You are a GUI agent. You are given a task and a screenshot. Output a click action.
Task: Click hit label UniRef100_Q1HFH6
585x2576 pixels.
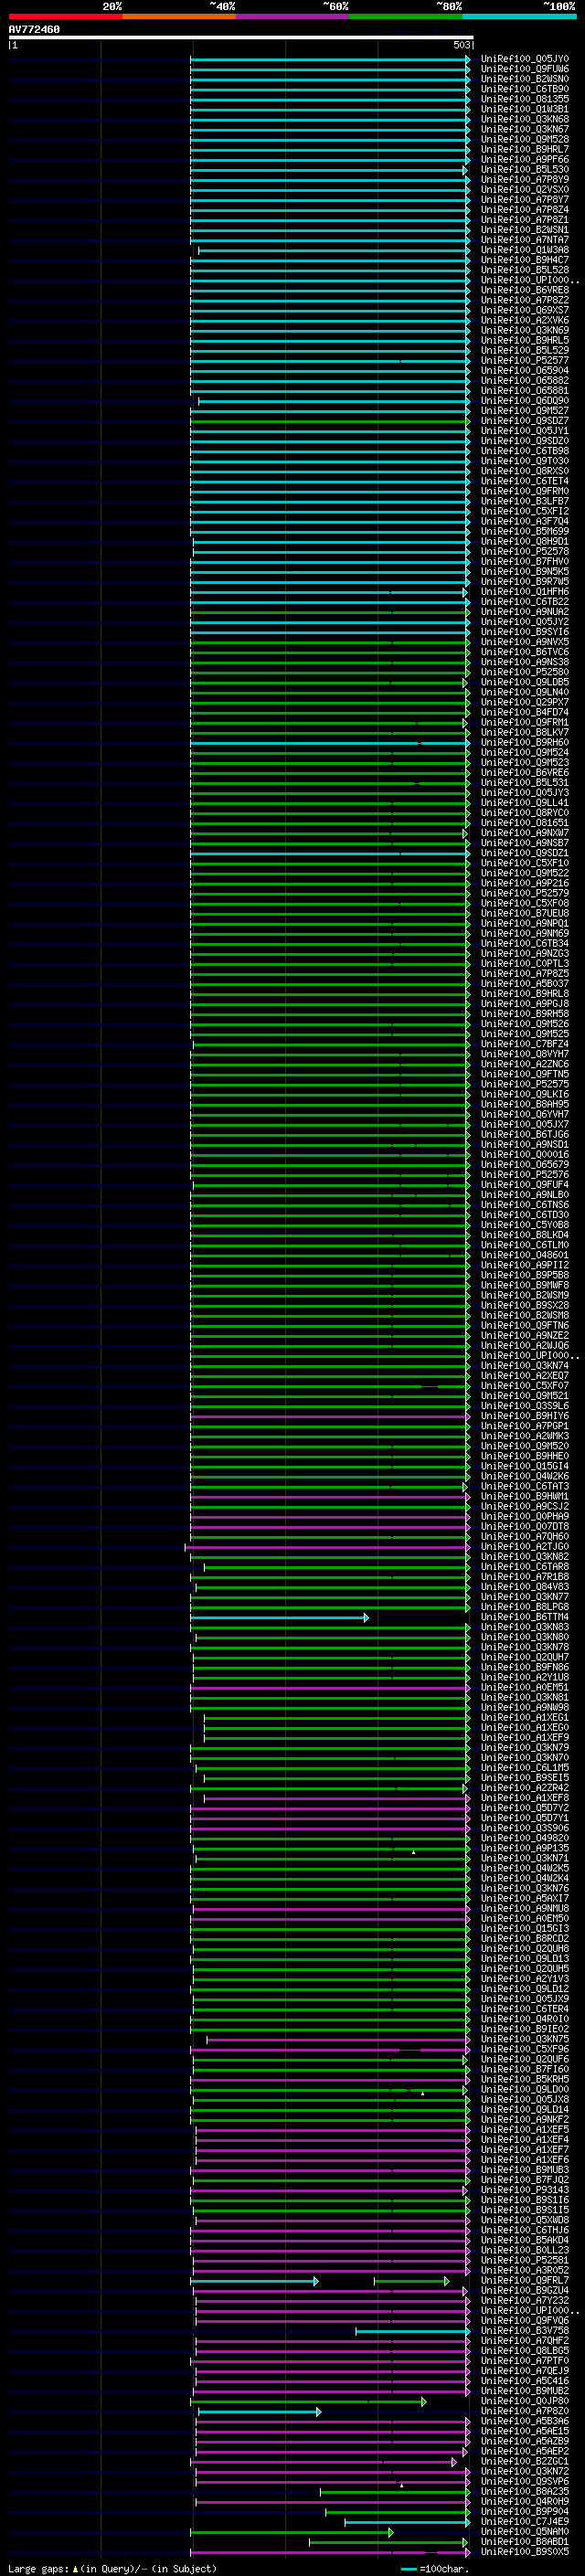click(x=524, y=592)
